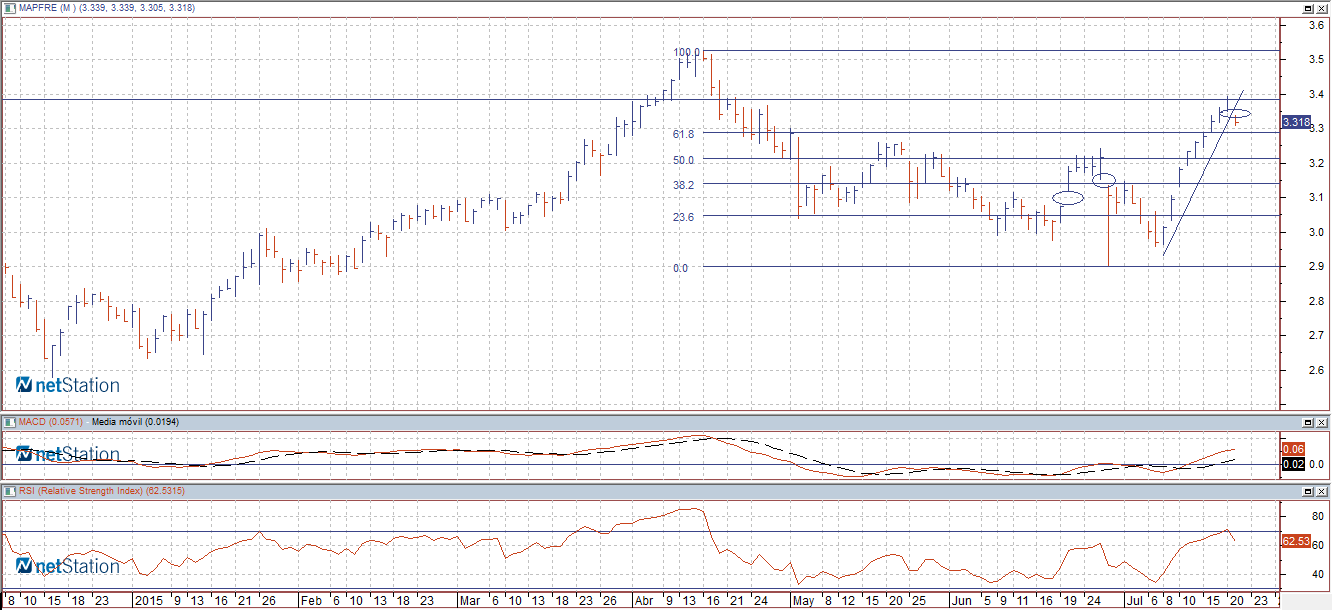Close the RSI indicator panel
Screen dimensions: 1332x610
1322,492
